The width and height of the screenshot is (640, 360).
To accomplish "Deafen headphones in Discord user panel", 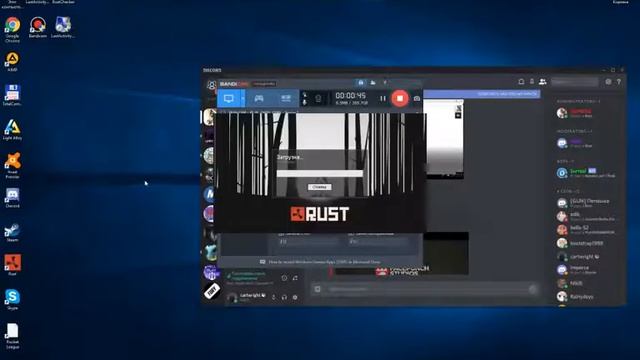I will click(x=284, y=298).
